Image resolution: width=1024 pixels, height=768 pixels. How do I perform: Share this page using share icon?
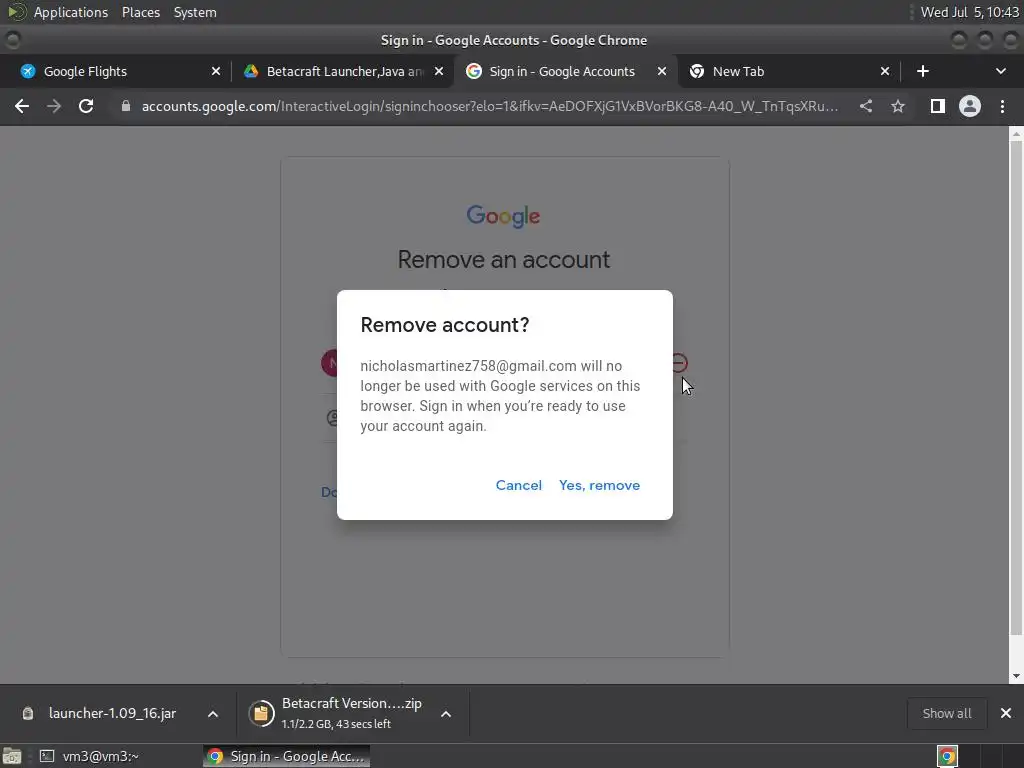tap(866, 106)
